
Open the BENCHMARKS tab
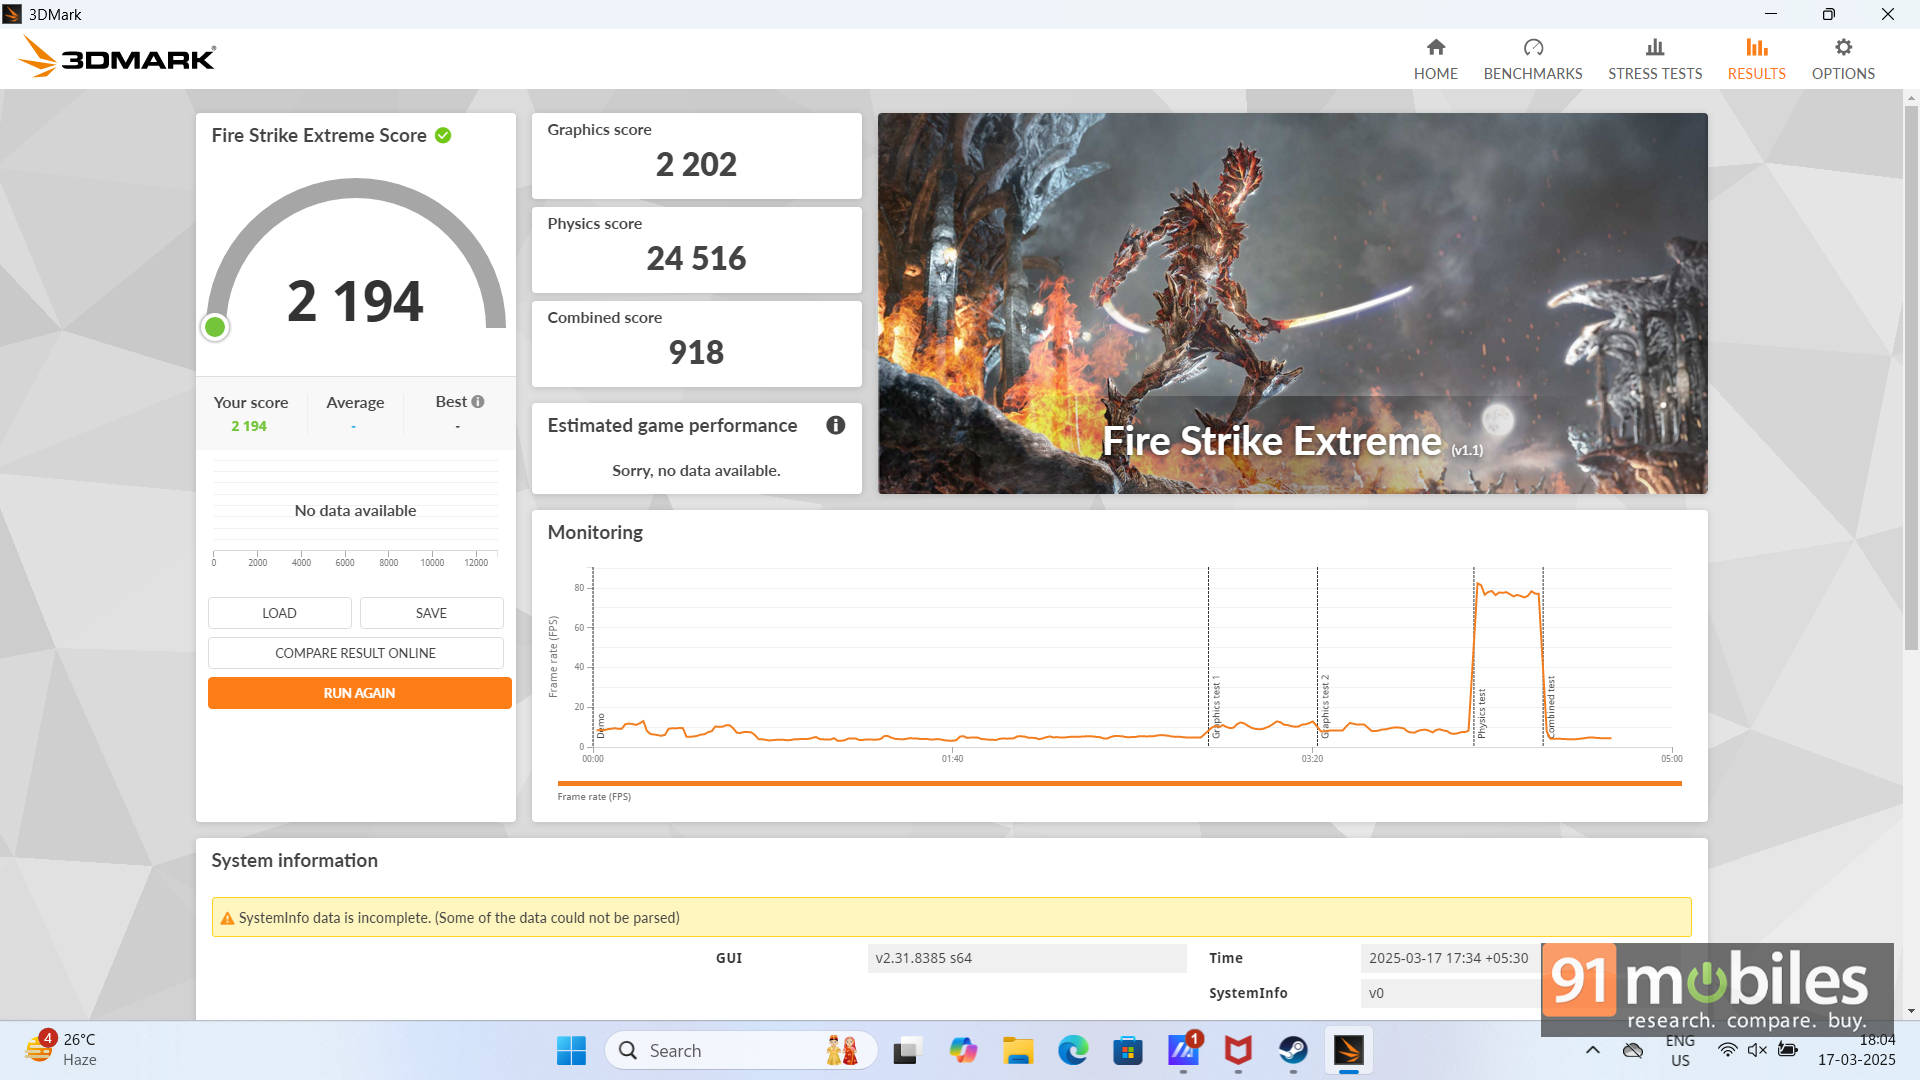click(1532, 59)
